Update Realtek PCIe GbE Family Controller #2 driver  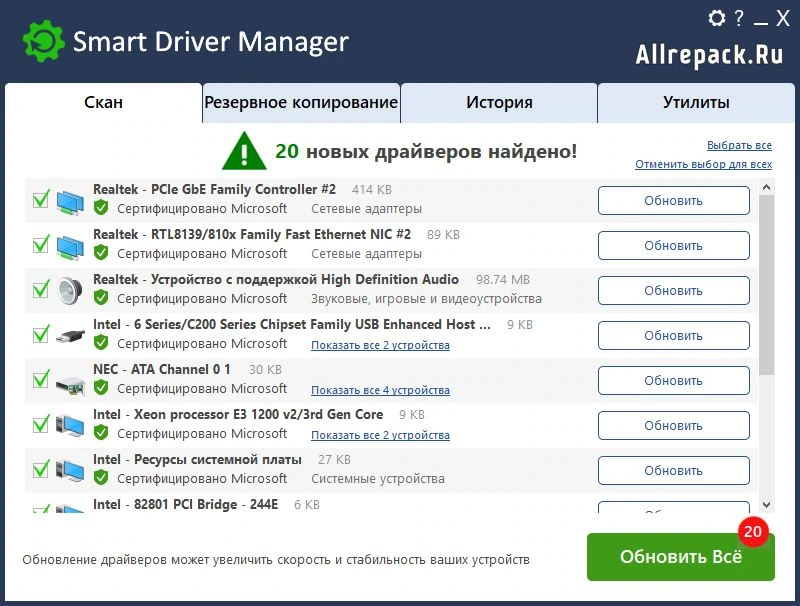pos(673,200)
